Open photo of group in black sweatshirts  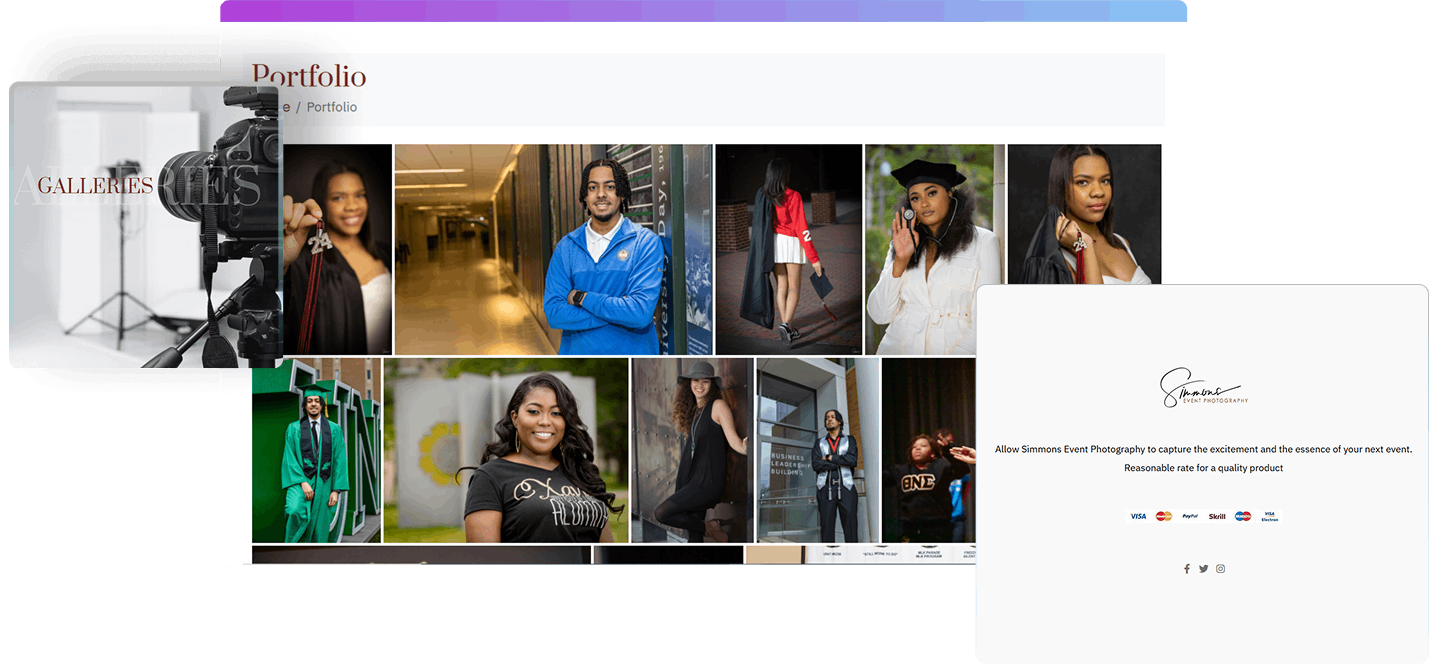(x=929, y=450)
